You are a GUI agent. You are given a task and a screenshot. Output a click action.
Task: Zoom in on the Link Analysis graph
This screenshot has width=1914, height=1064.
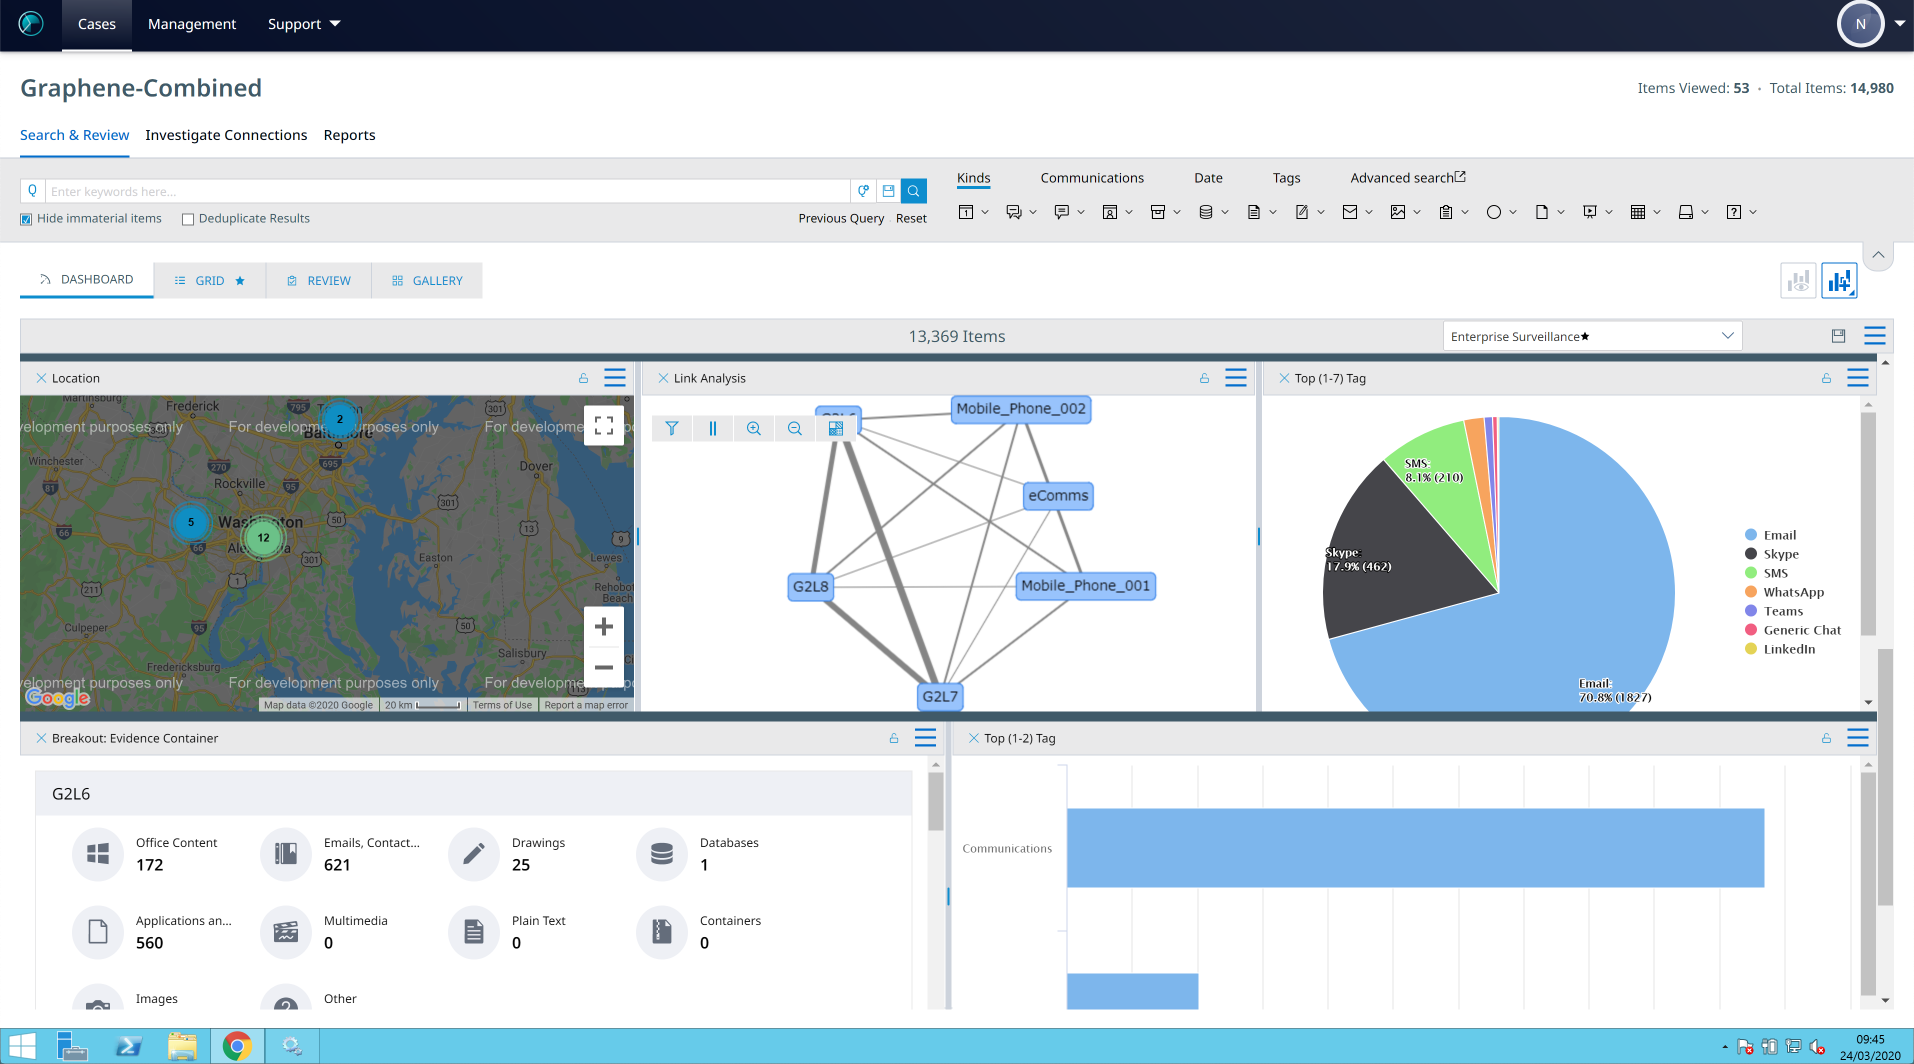click(x=754, y=428)
